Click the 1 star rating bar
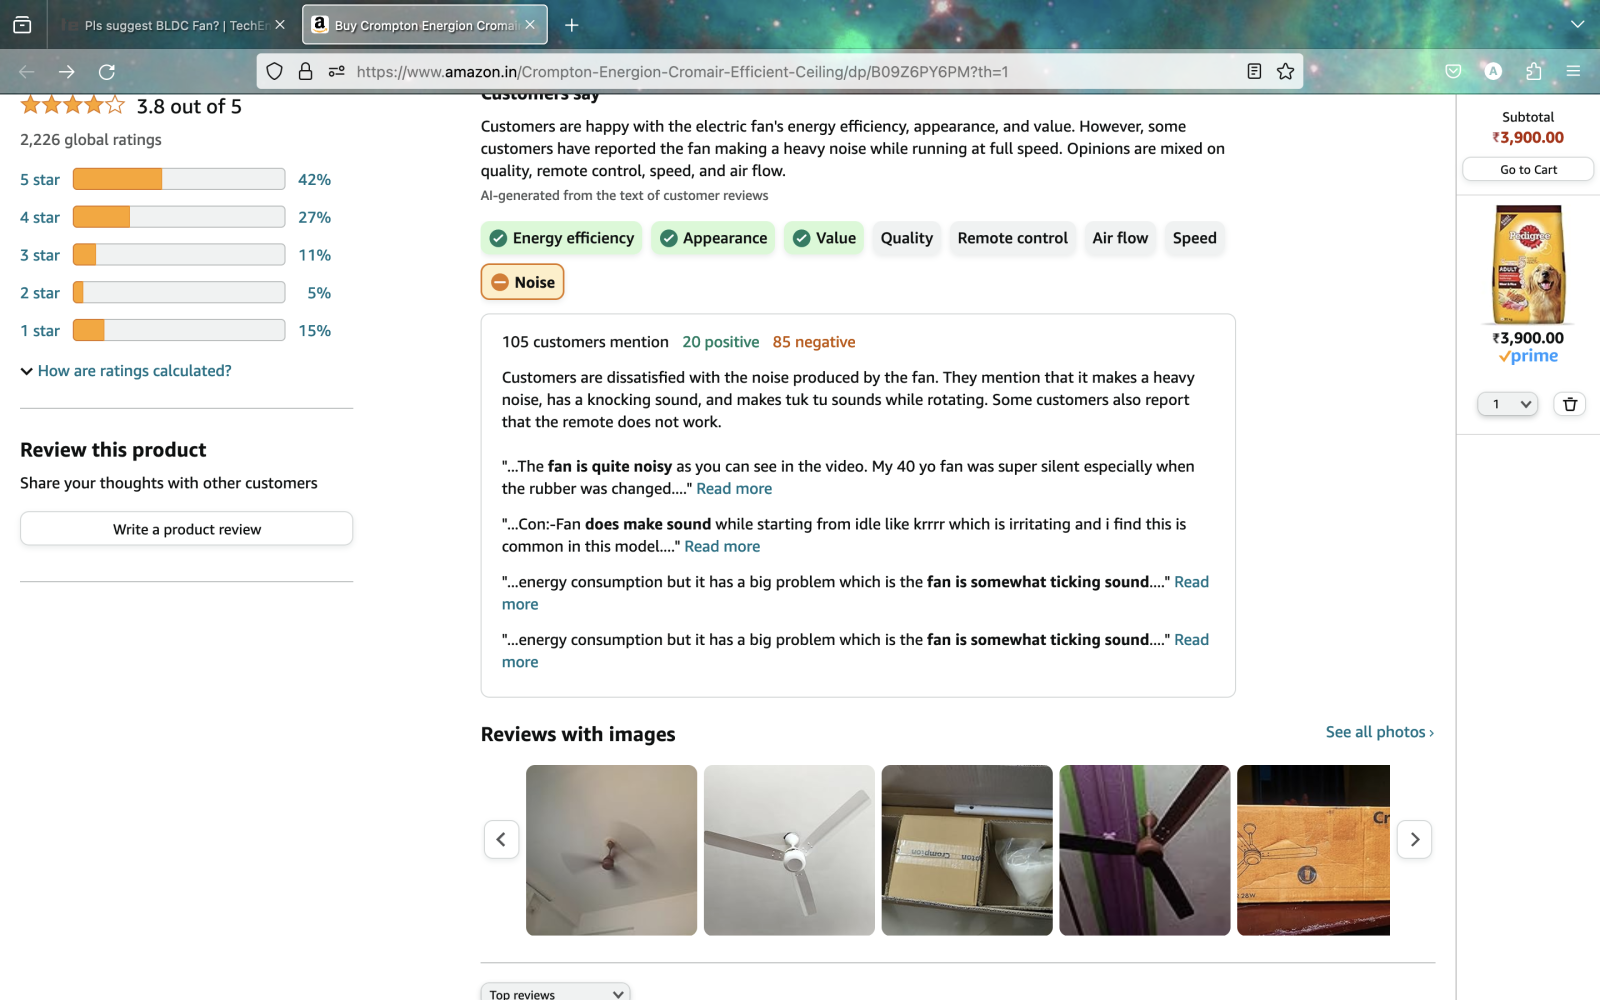The image size is (1600, 1000). click(179, 330)
